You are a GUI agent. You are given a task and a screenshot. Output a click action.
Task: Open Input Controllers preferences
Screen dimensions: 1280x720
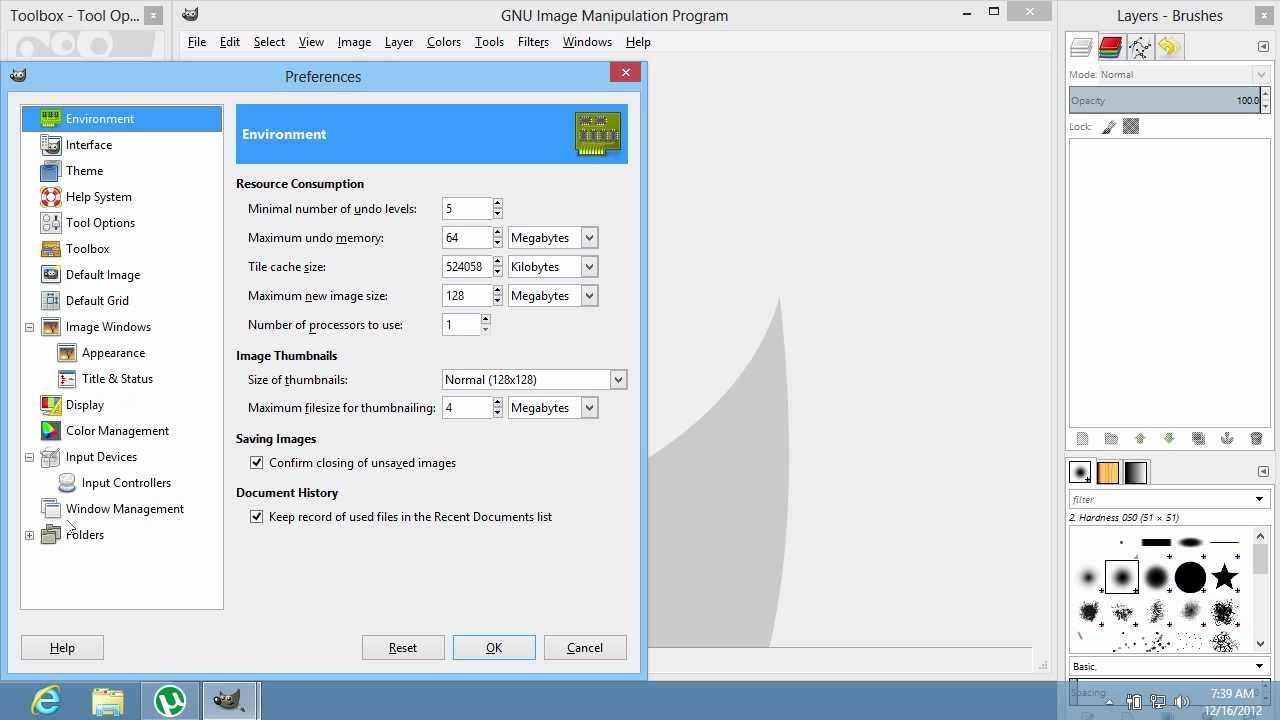[x=126, y=483]
